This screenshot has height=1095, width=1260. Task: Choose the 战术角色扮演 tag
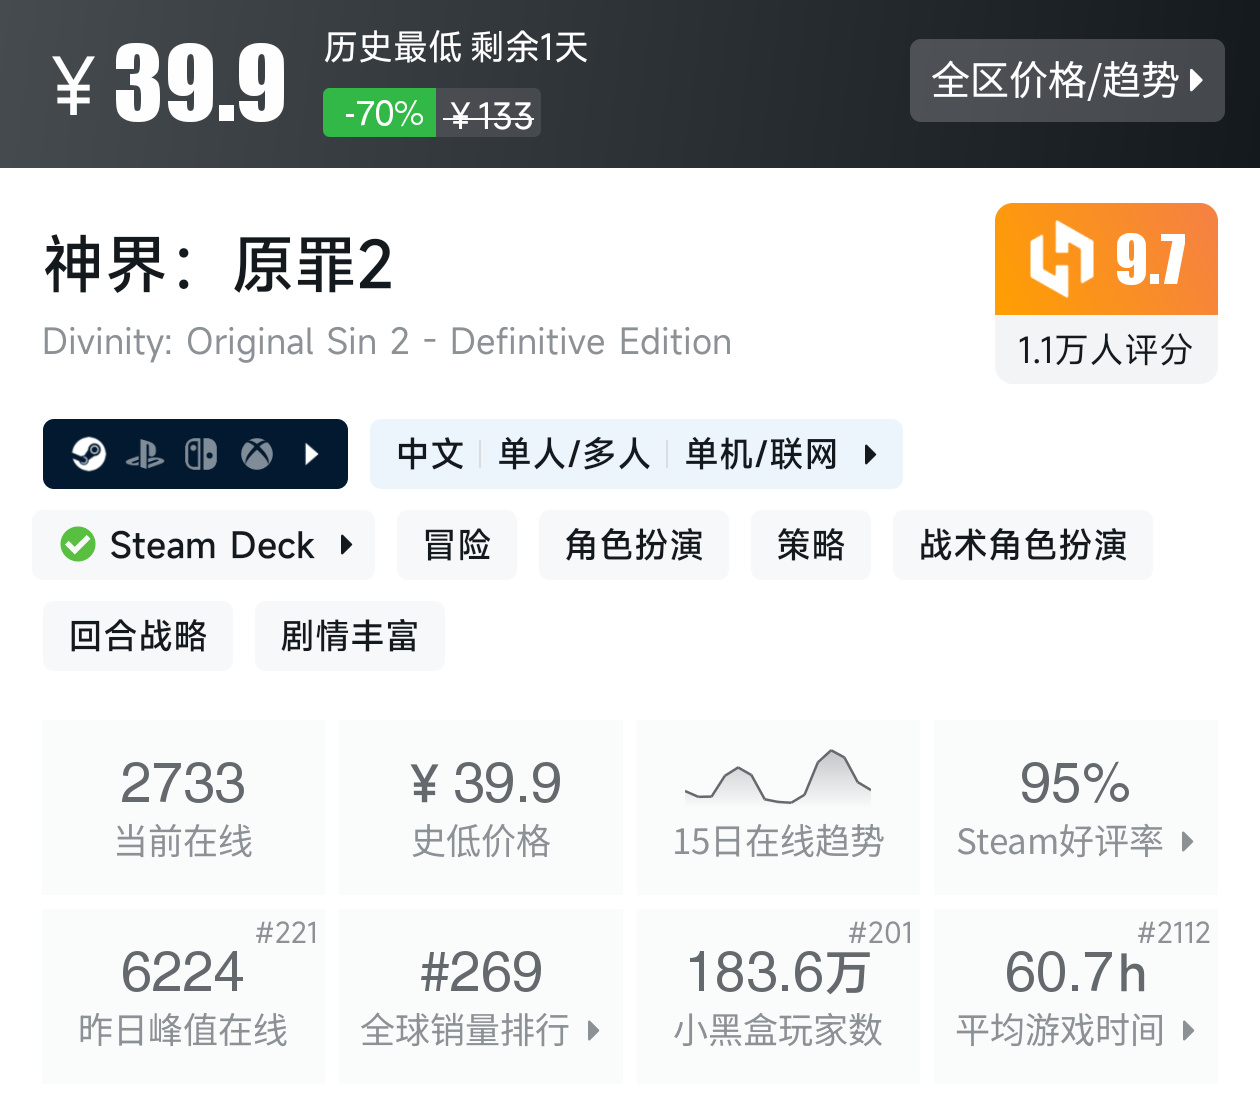[x=1022, y=545]
